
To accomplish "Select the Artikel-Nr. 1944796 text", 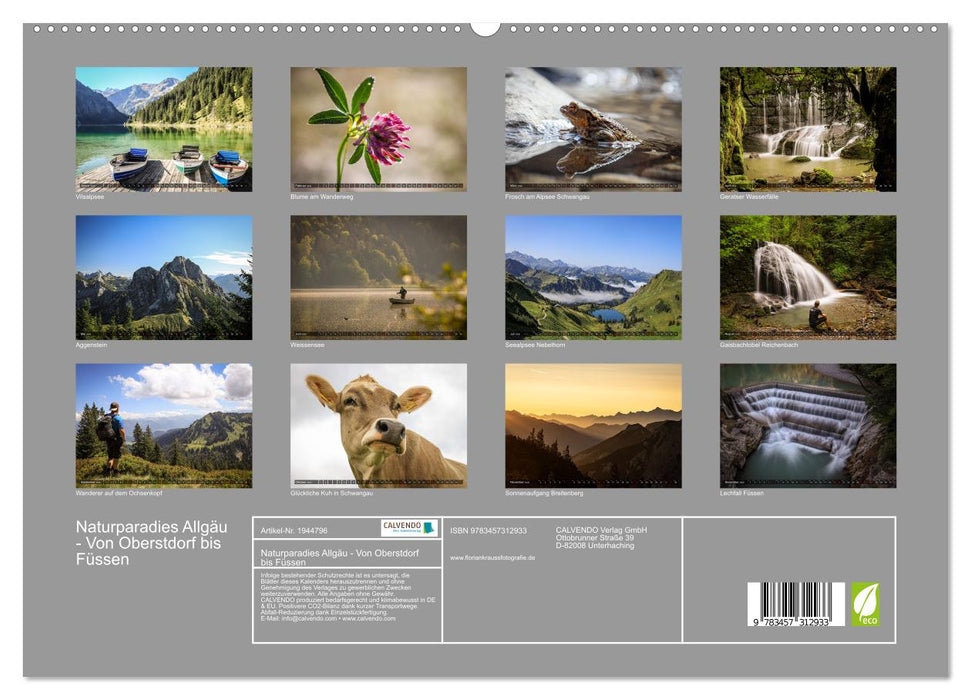I will (x=295, y=528).
